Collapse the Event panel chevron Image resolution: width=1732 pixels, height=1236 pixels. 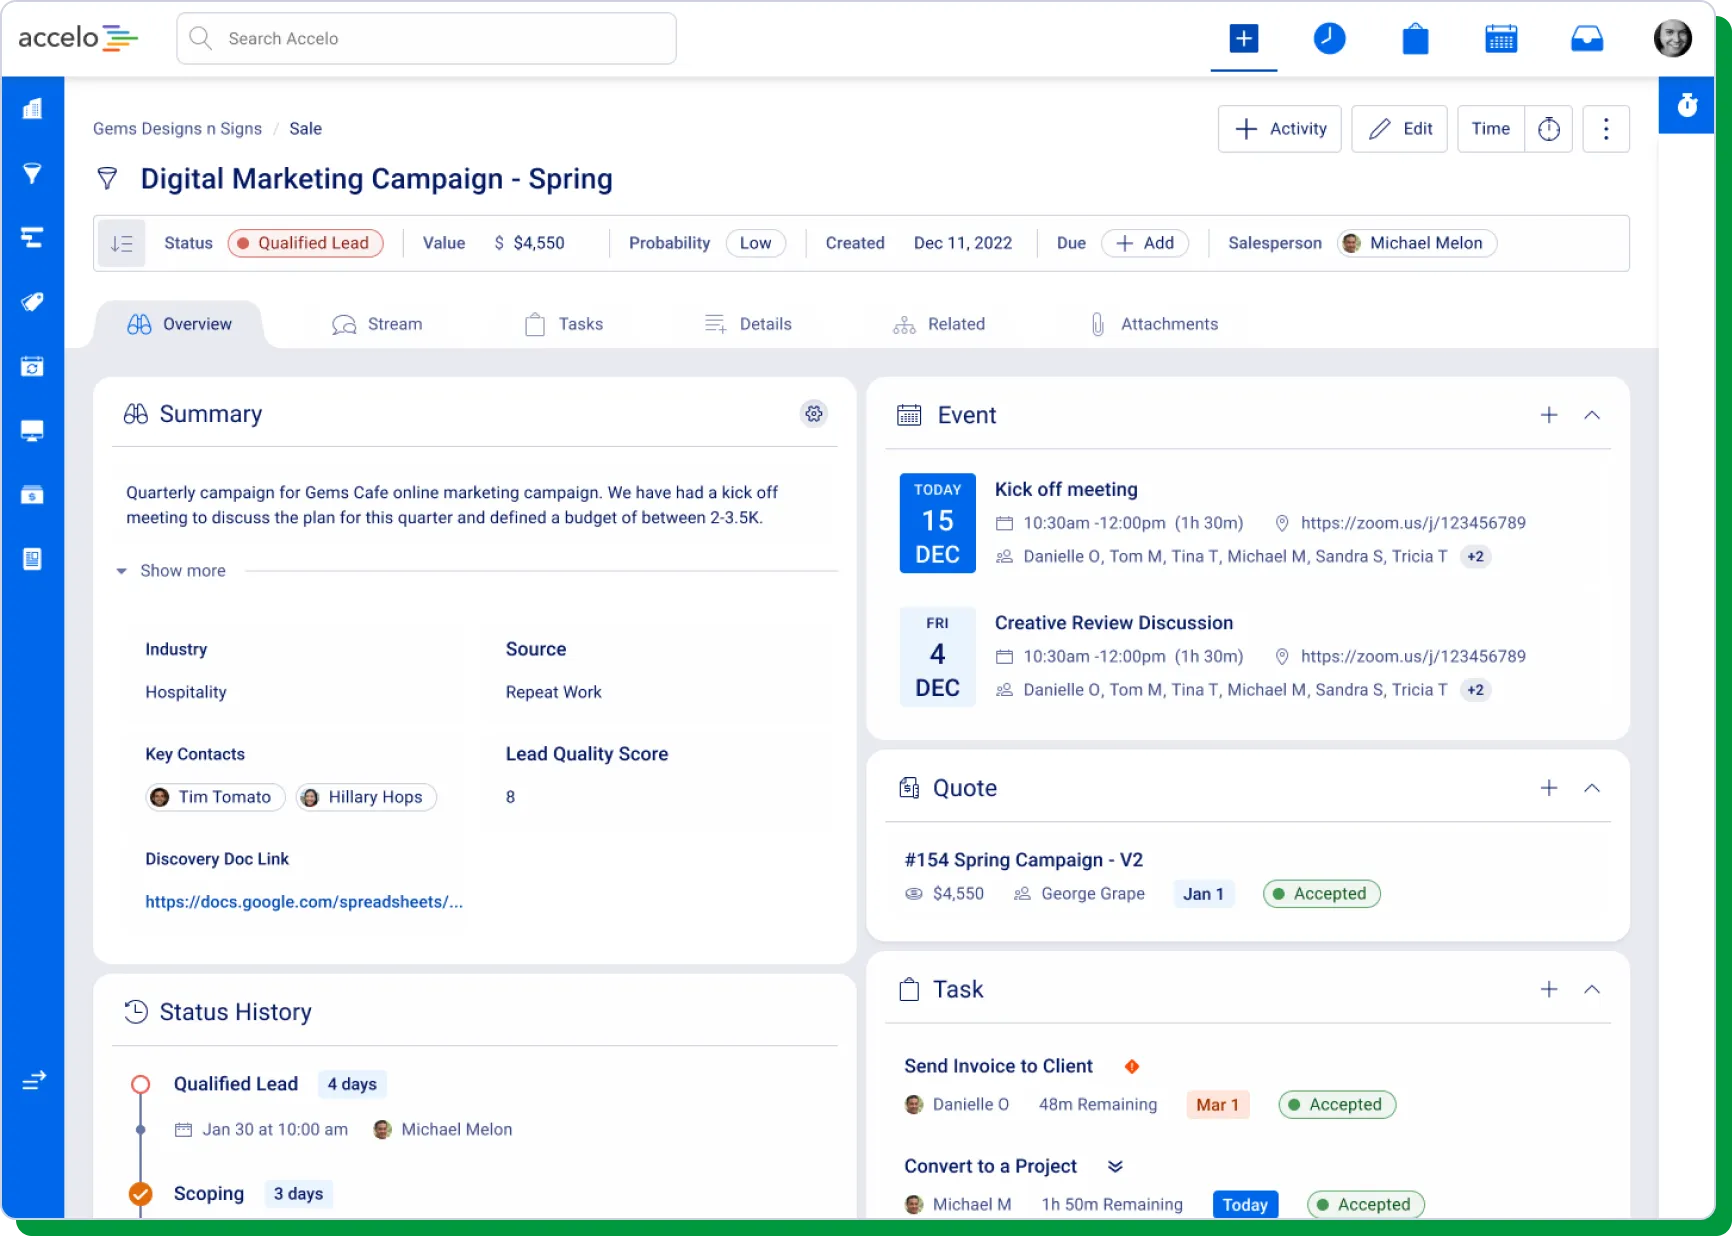pos(1592,415)
